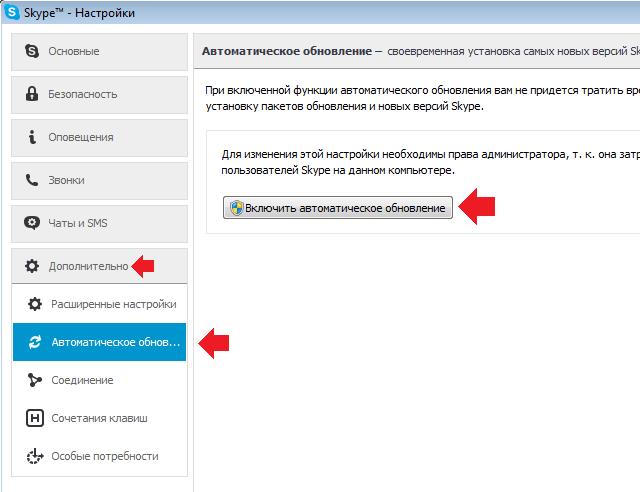
Task: Click the Skype icon beside Основные
Action: tap(31, 51)
